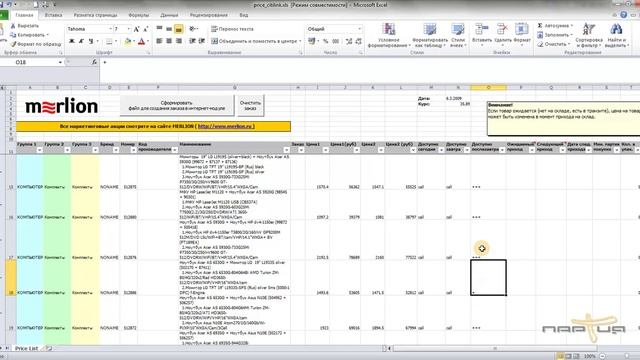Toggle align text right
This screenshot has width=640, height=360.
pyautogui.click(x=178, y=41)
